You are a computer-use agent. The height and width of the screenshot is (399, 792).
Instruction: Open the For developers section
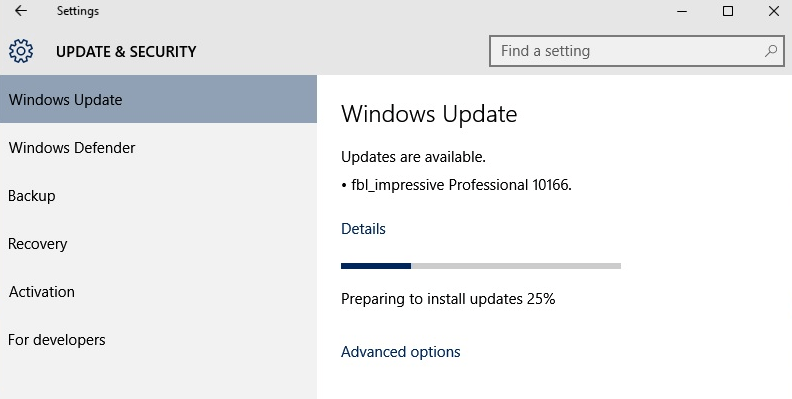pyautogui.click(x=158, y=339)
